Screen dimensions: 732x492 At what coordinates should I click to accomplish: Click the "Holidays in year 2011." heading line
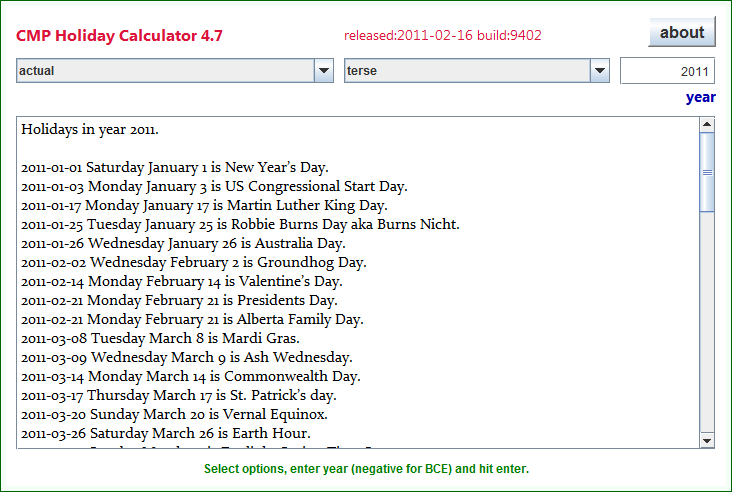[x=90, y=129]
